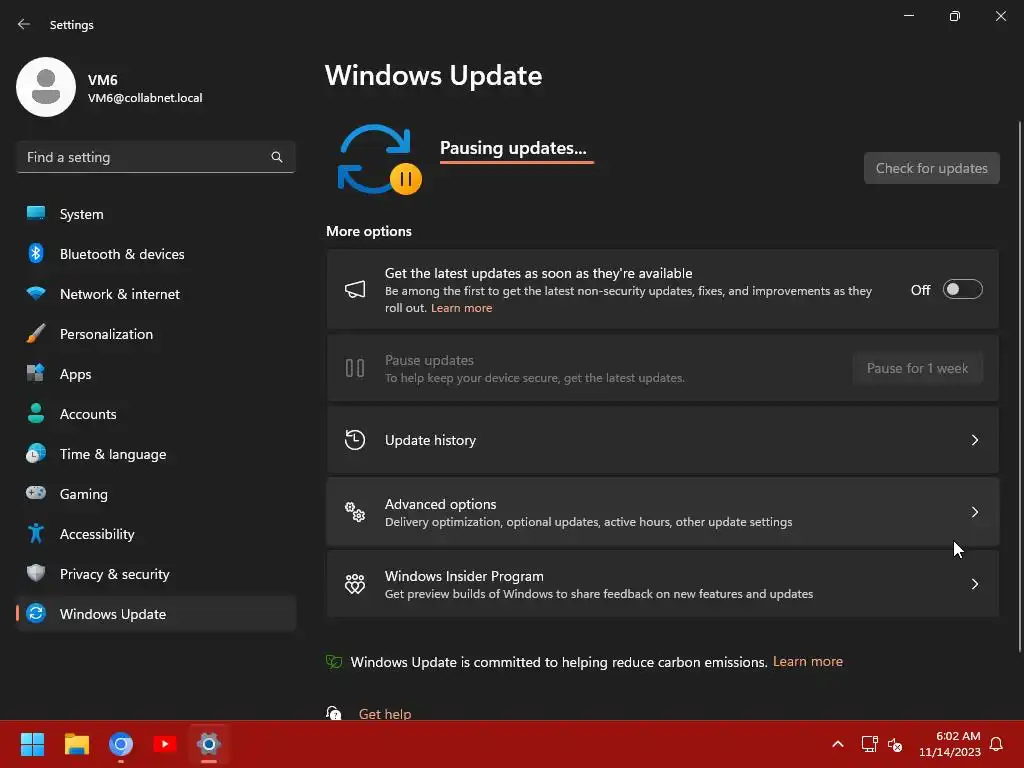
Task: Click the notification bell in system tray
Action: tap(996, 744)
